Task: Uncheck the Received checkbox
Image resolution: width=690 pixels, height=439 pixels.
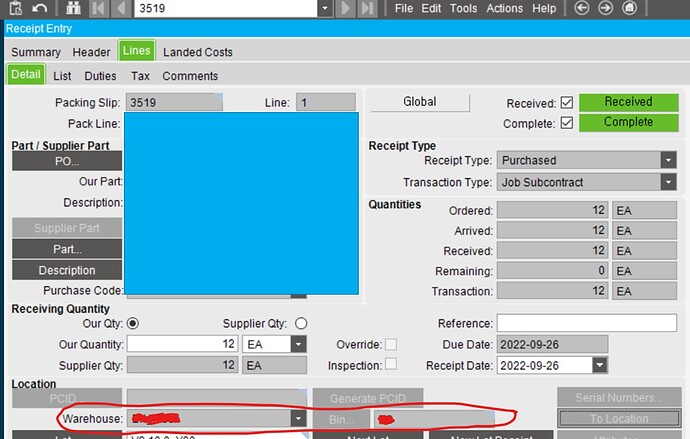Action: coord(567,103)
